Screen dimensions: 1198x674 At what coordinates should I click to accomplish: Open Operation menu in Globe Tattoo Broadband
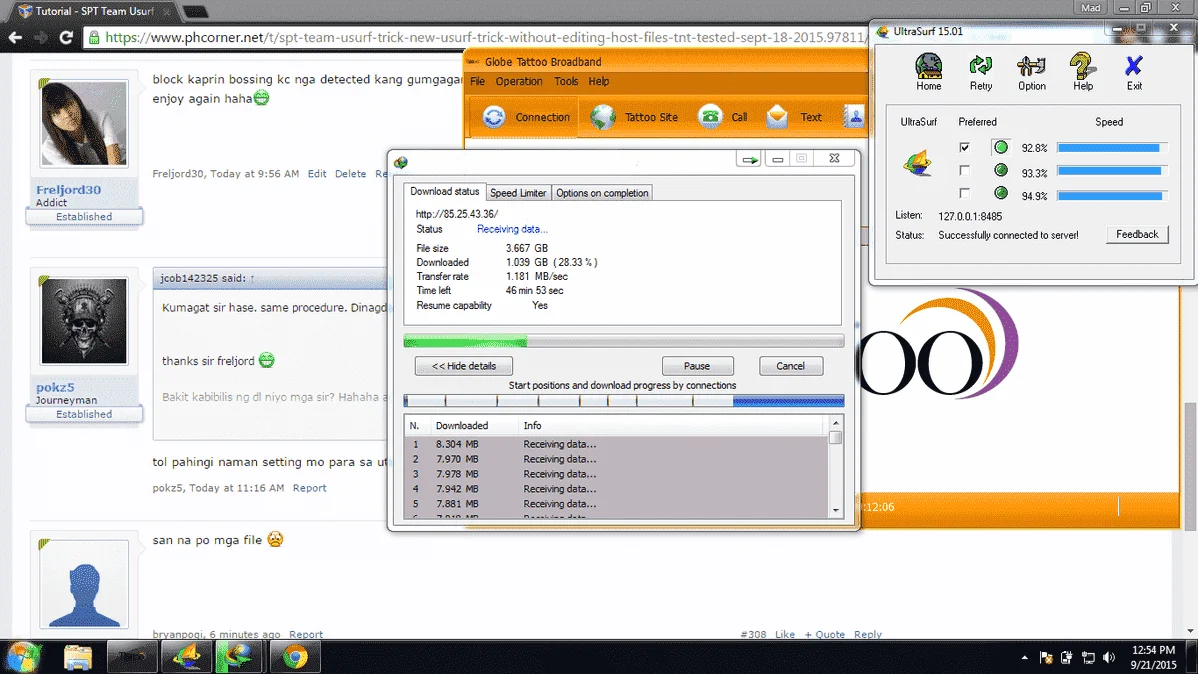pos(519,81)
